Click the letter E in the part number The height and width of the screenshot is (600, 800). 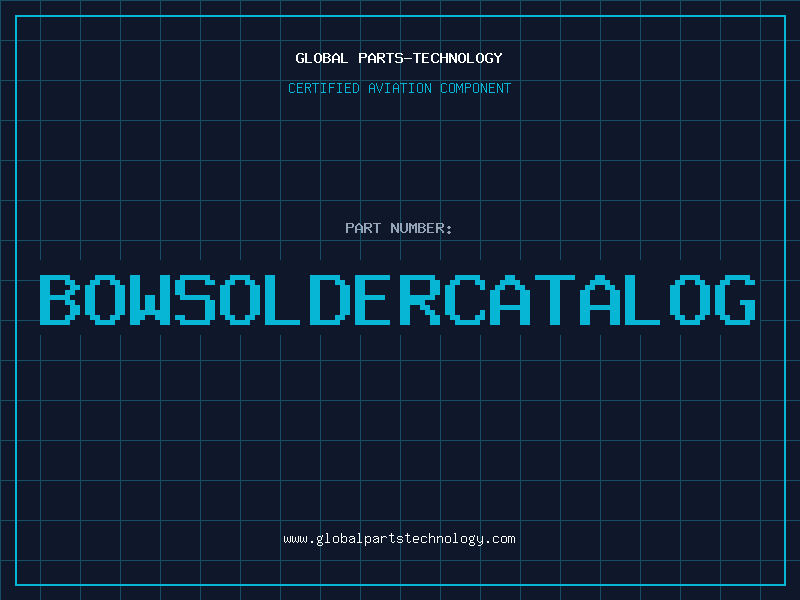[376, 300]
